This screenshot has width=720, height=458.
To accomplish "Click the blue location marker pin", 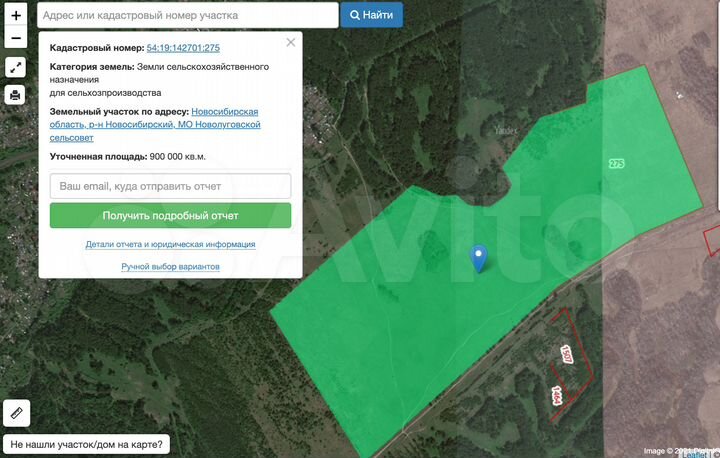I will 479,258.
